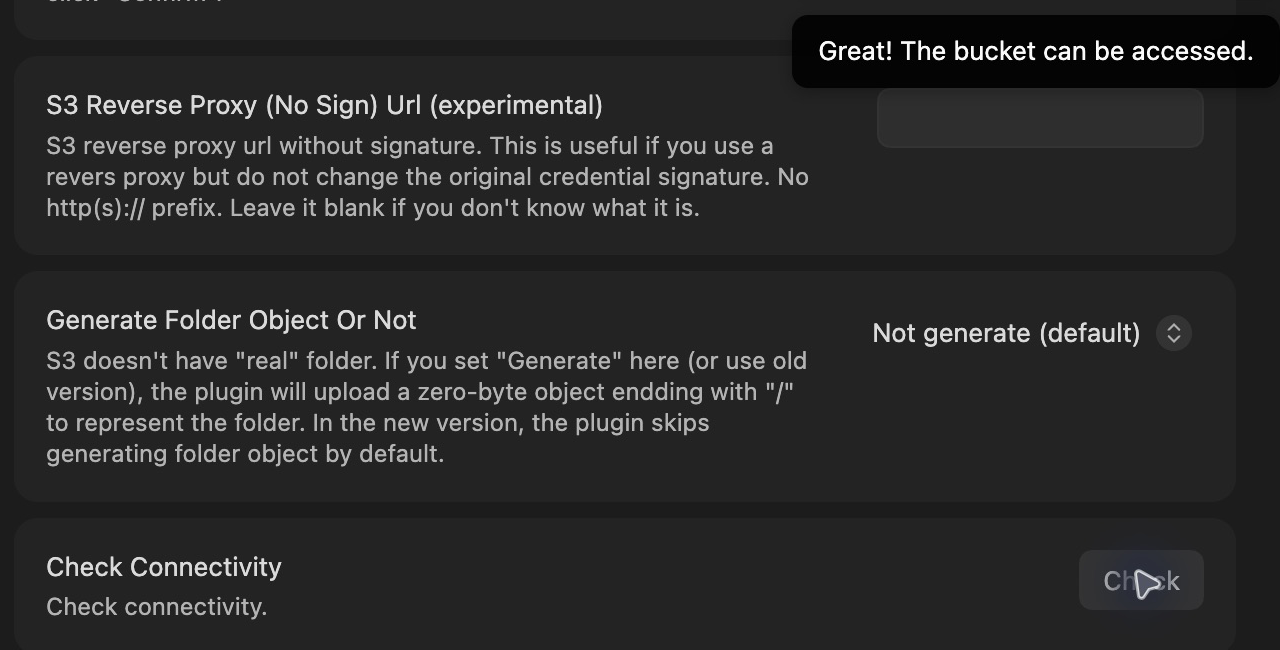Viewport: 1280px width, 650px height.
Task: Click the S3 reverse proxy description paragraph
Action: tap(428, 177)
